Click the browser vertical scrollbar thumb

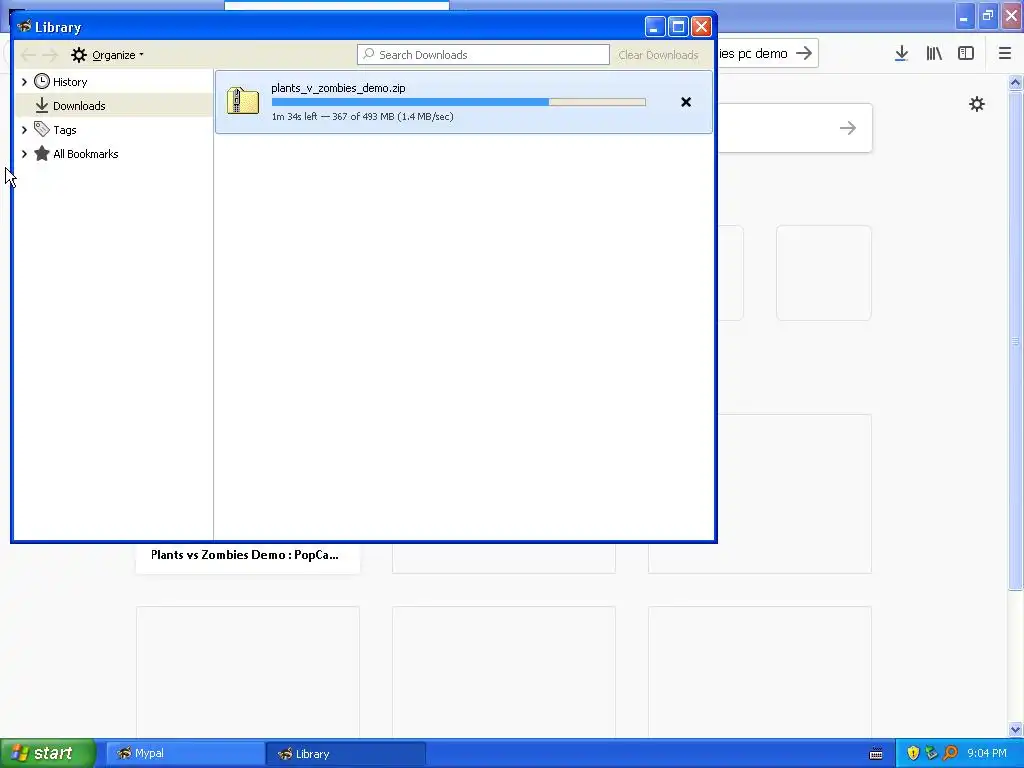pos(1016,341)
